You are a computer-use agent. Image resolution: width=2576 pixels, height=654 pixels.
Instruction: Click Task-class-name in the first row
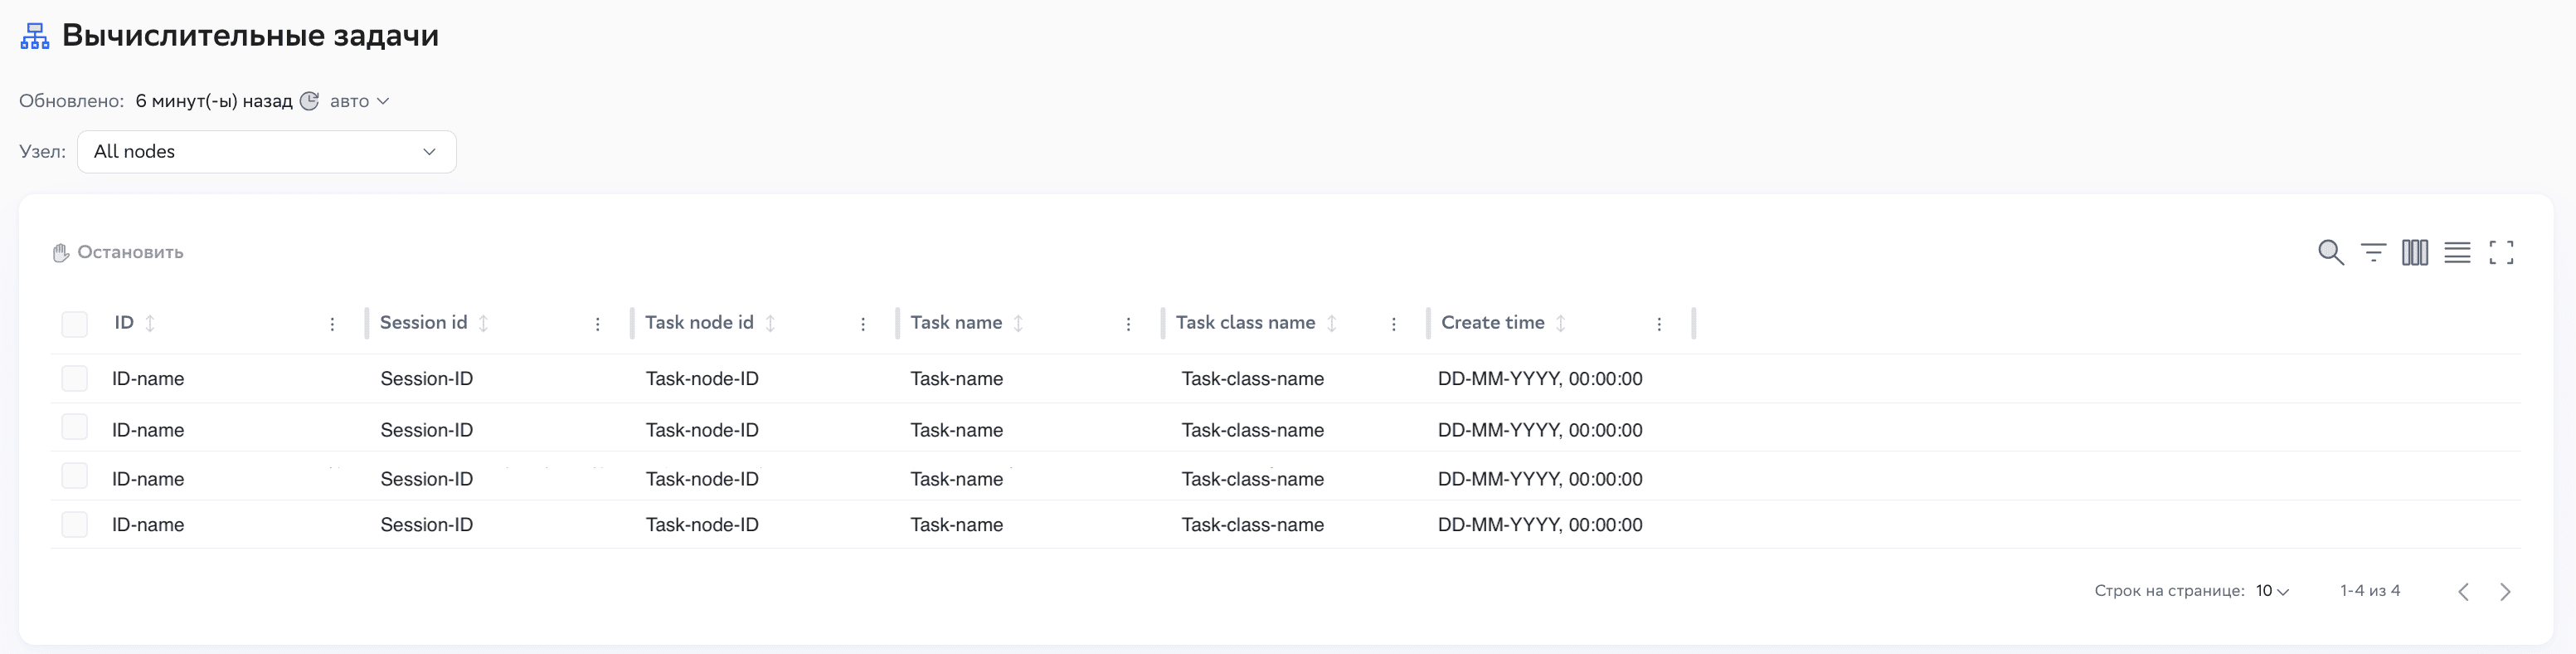click(1252, 379)
